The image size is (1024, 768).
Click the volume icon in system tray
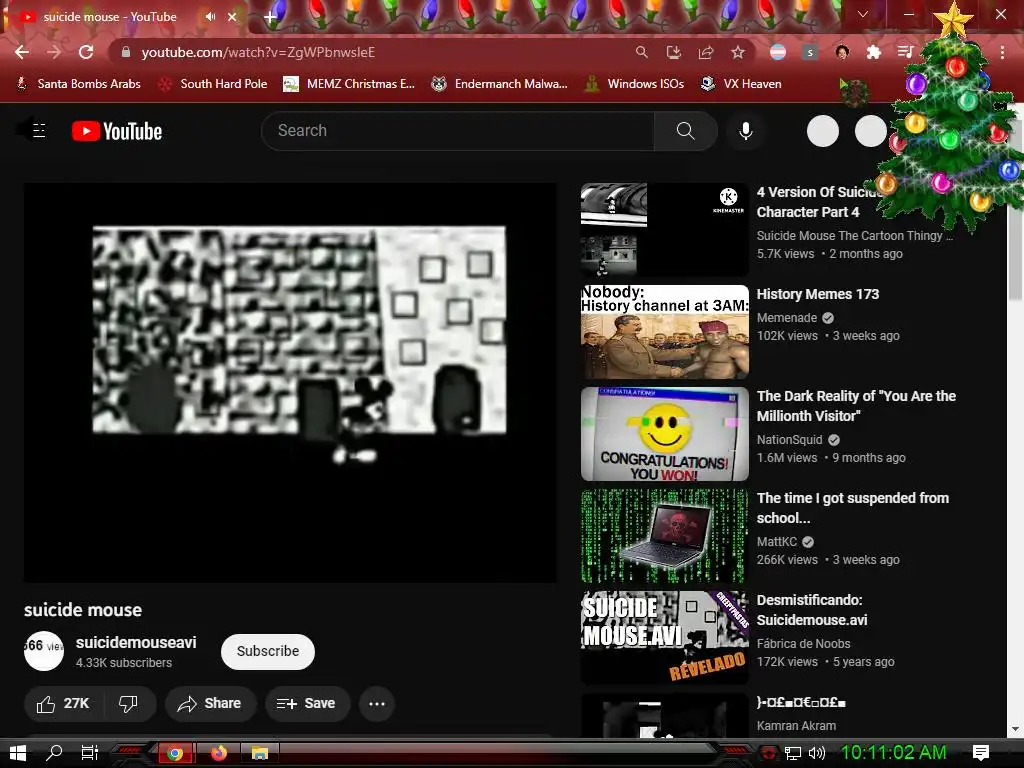tap(816, 753)
